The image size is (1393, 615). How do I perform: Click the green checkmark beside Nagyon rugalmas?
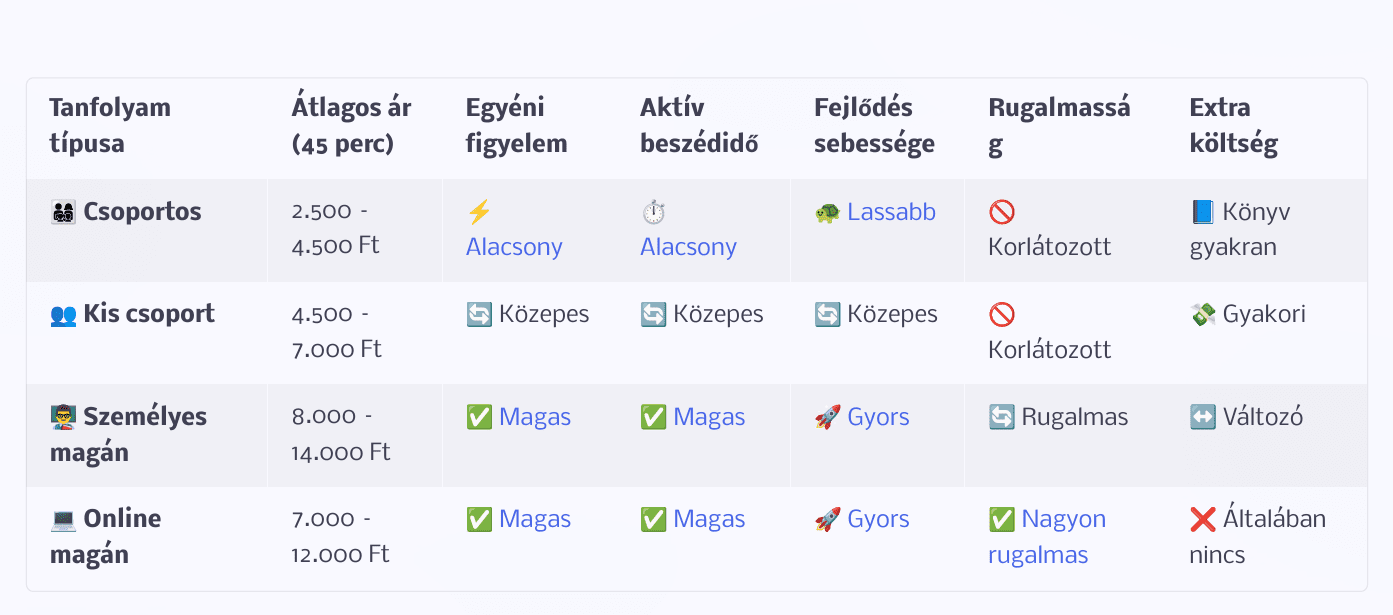tap(1001, 519)
